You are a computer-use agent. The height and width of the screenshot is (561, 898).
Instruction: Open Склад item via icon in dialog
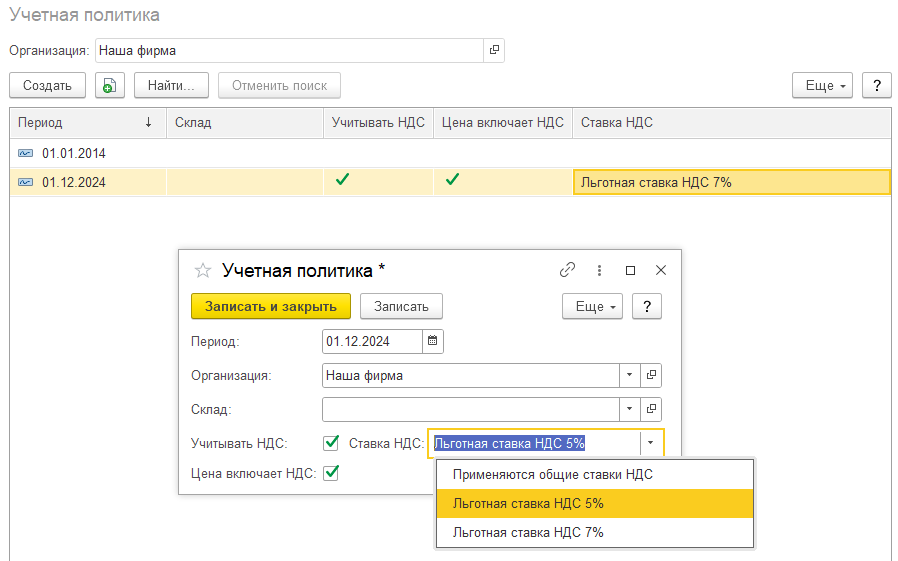651,409
